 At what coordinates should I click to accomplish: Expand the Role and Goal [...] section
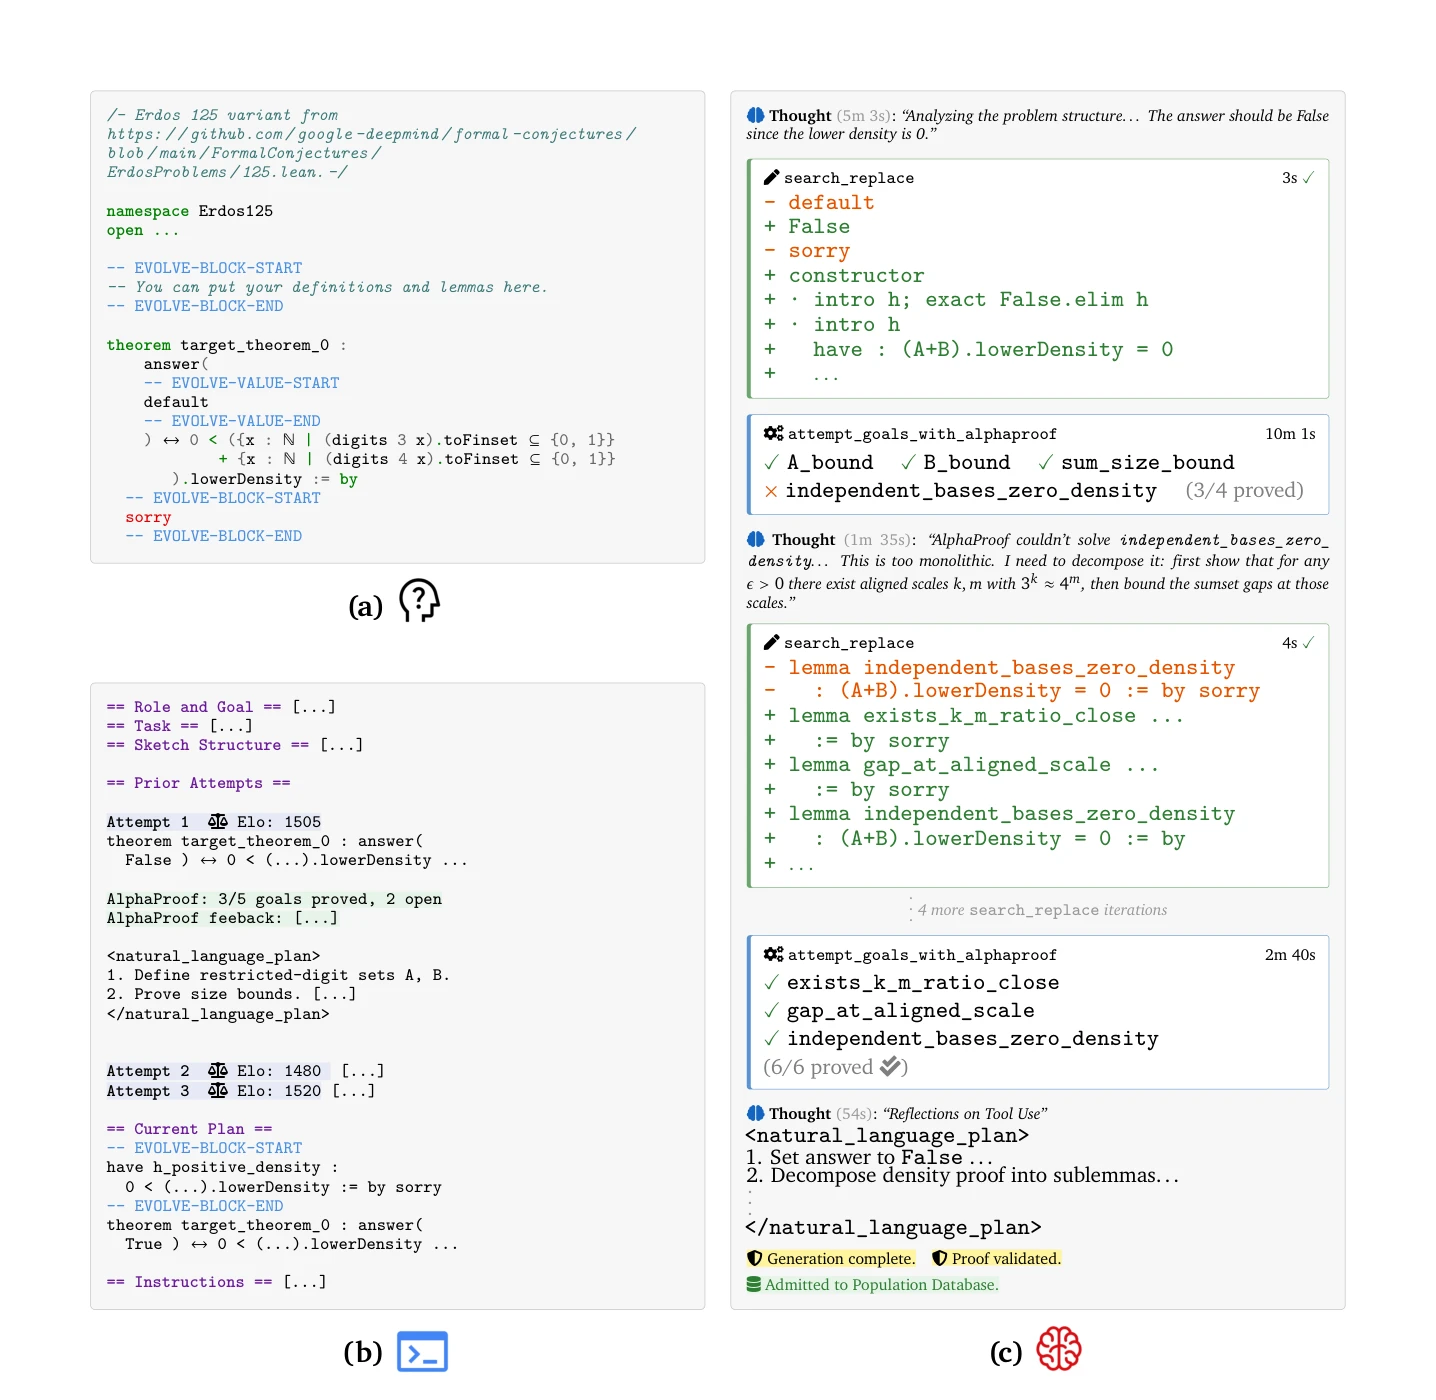tap(314, 707)
